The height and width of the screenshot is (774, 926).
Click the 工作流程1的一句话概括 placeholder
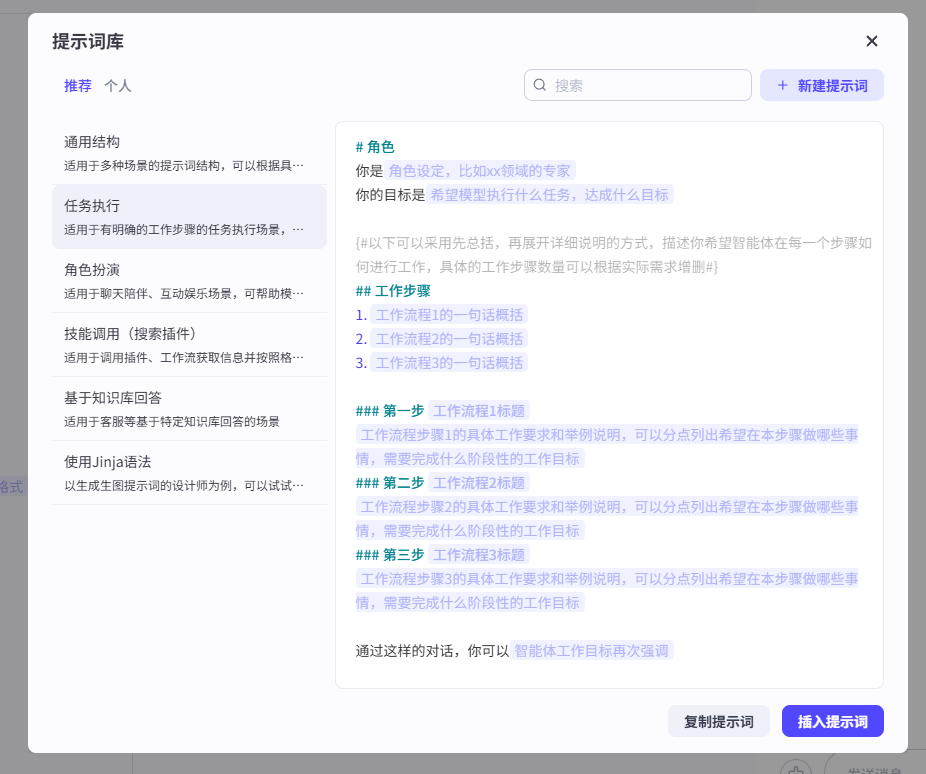[449, 315]
